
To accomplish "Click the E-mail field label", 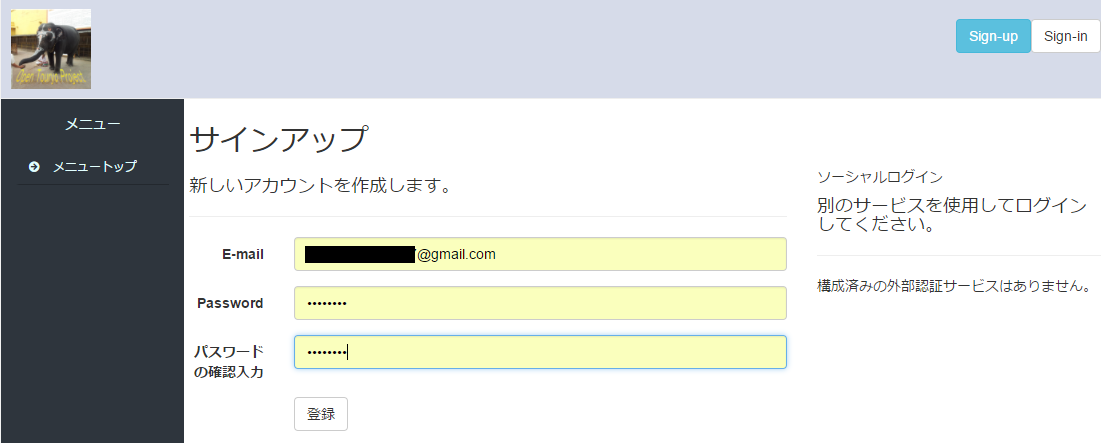I will click(242, 254).
